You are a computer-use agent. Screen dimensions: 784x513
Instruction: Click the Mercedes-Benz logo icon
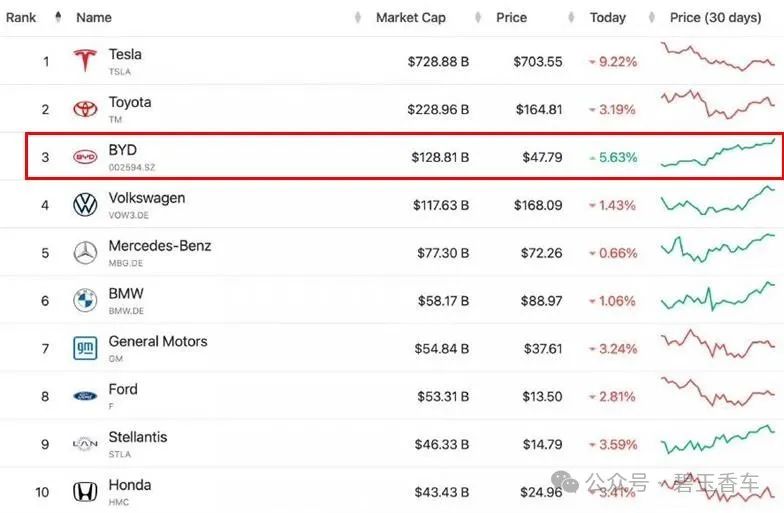pos(85,253)
